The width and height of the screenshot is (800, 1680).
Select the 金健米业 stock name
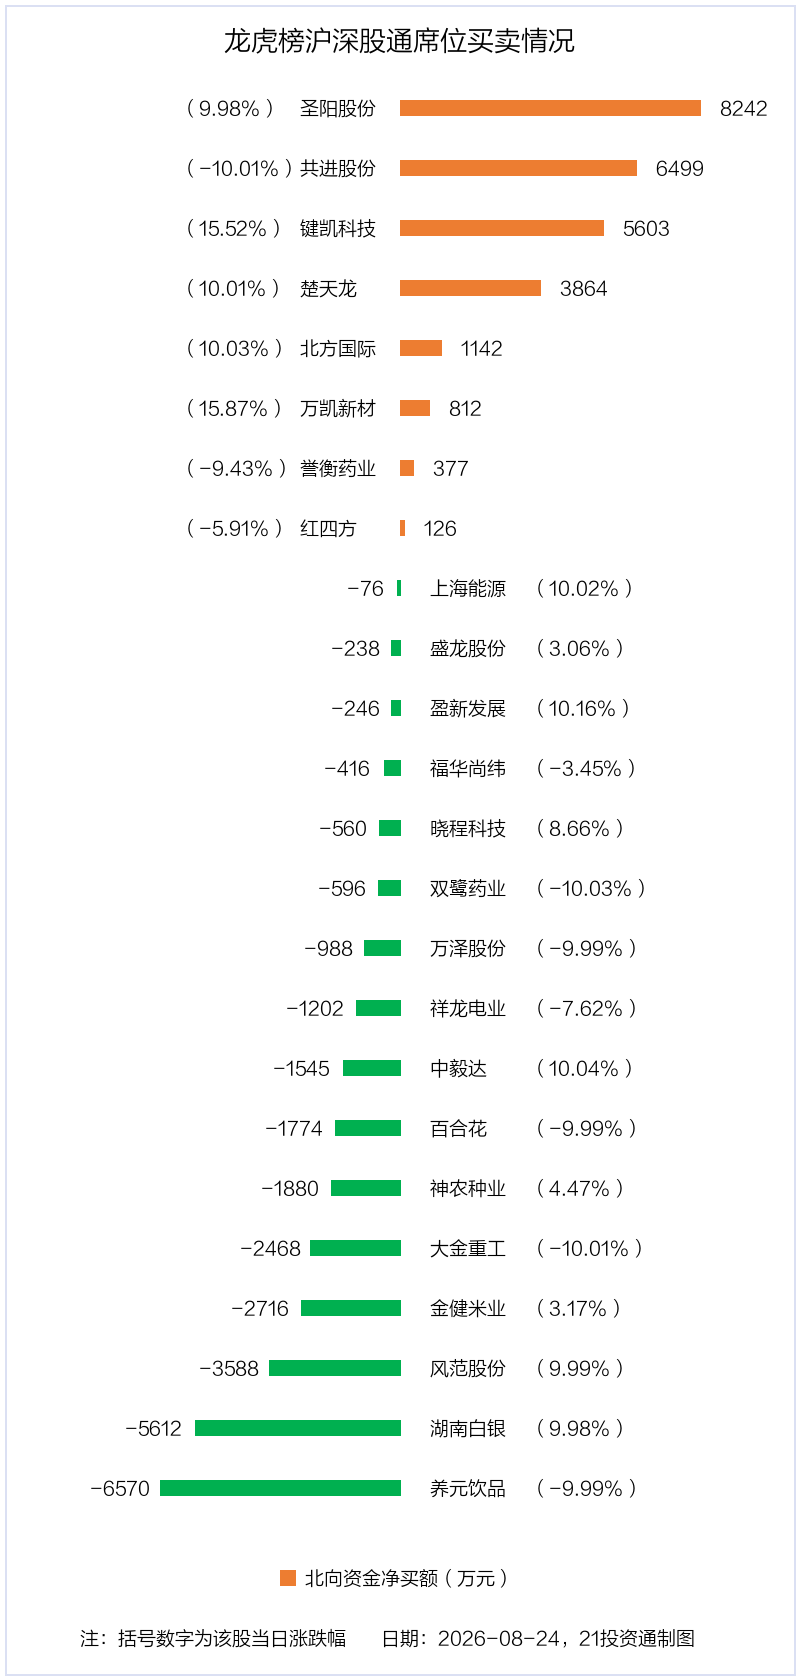(x=468, y=1308)
